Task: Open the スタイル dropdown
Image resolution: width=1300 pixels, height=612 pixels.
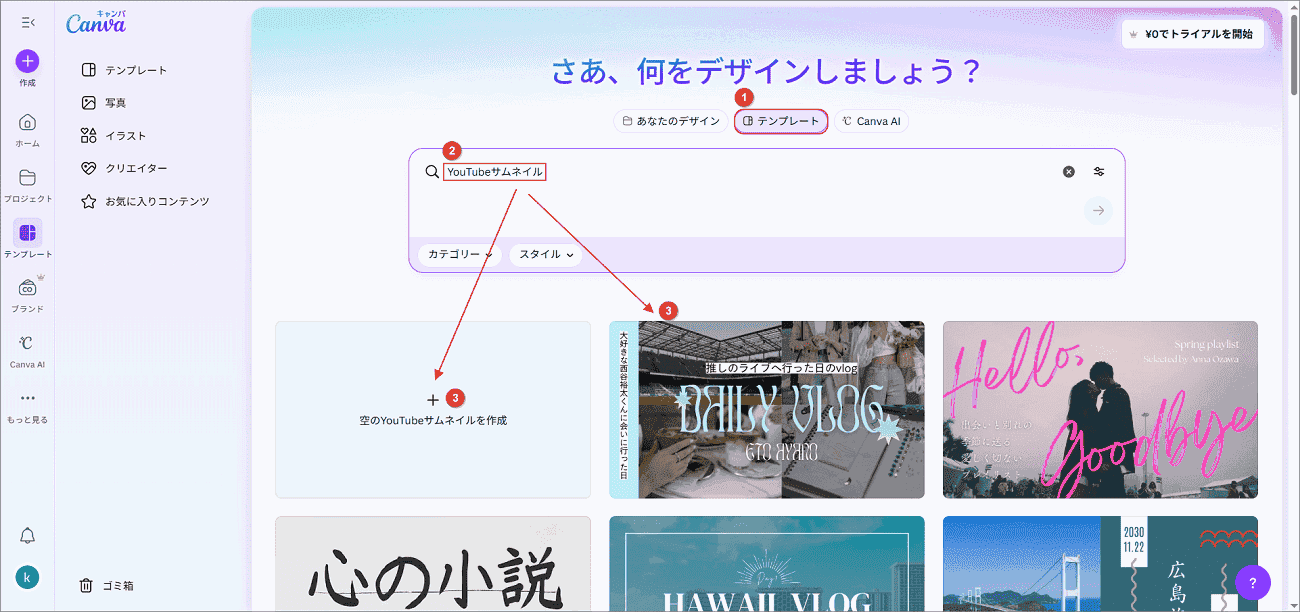Action: pyautogui.click(x=545, y=255)
